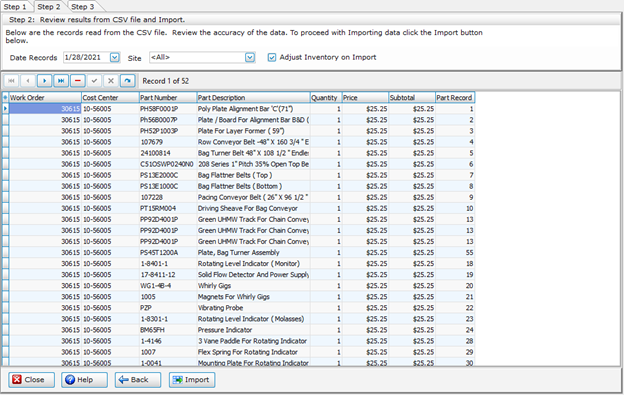Image resolution: width=624 pixels, height=395 pixels.
Task: Jump to last record navigator button
Action: point(61,81)
